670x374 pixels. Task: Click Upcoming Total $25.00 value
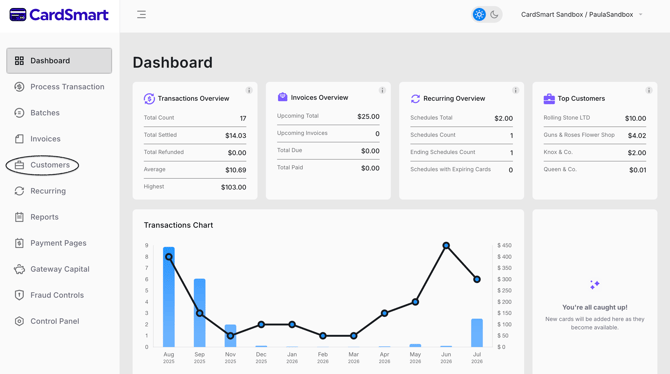pos(368,117)
